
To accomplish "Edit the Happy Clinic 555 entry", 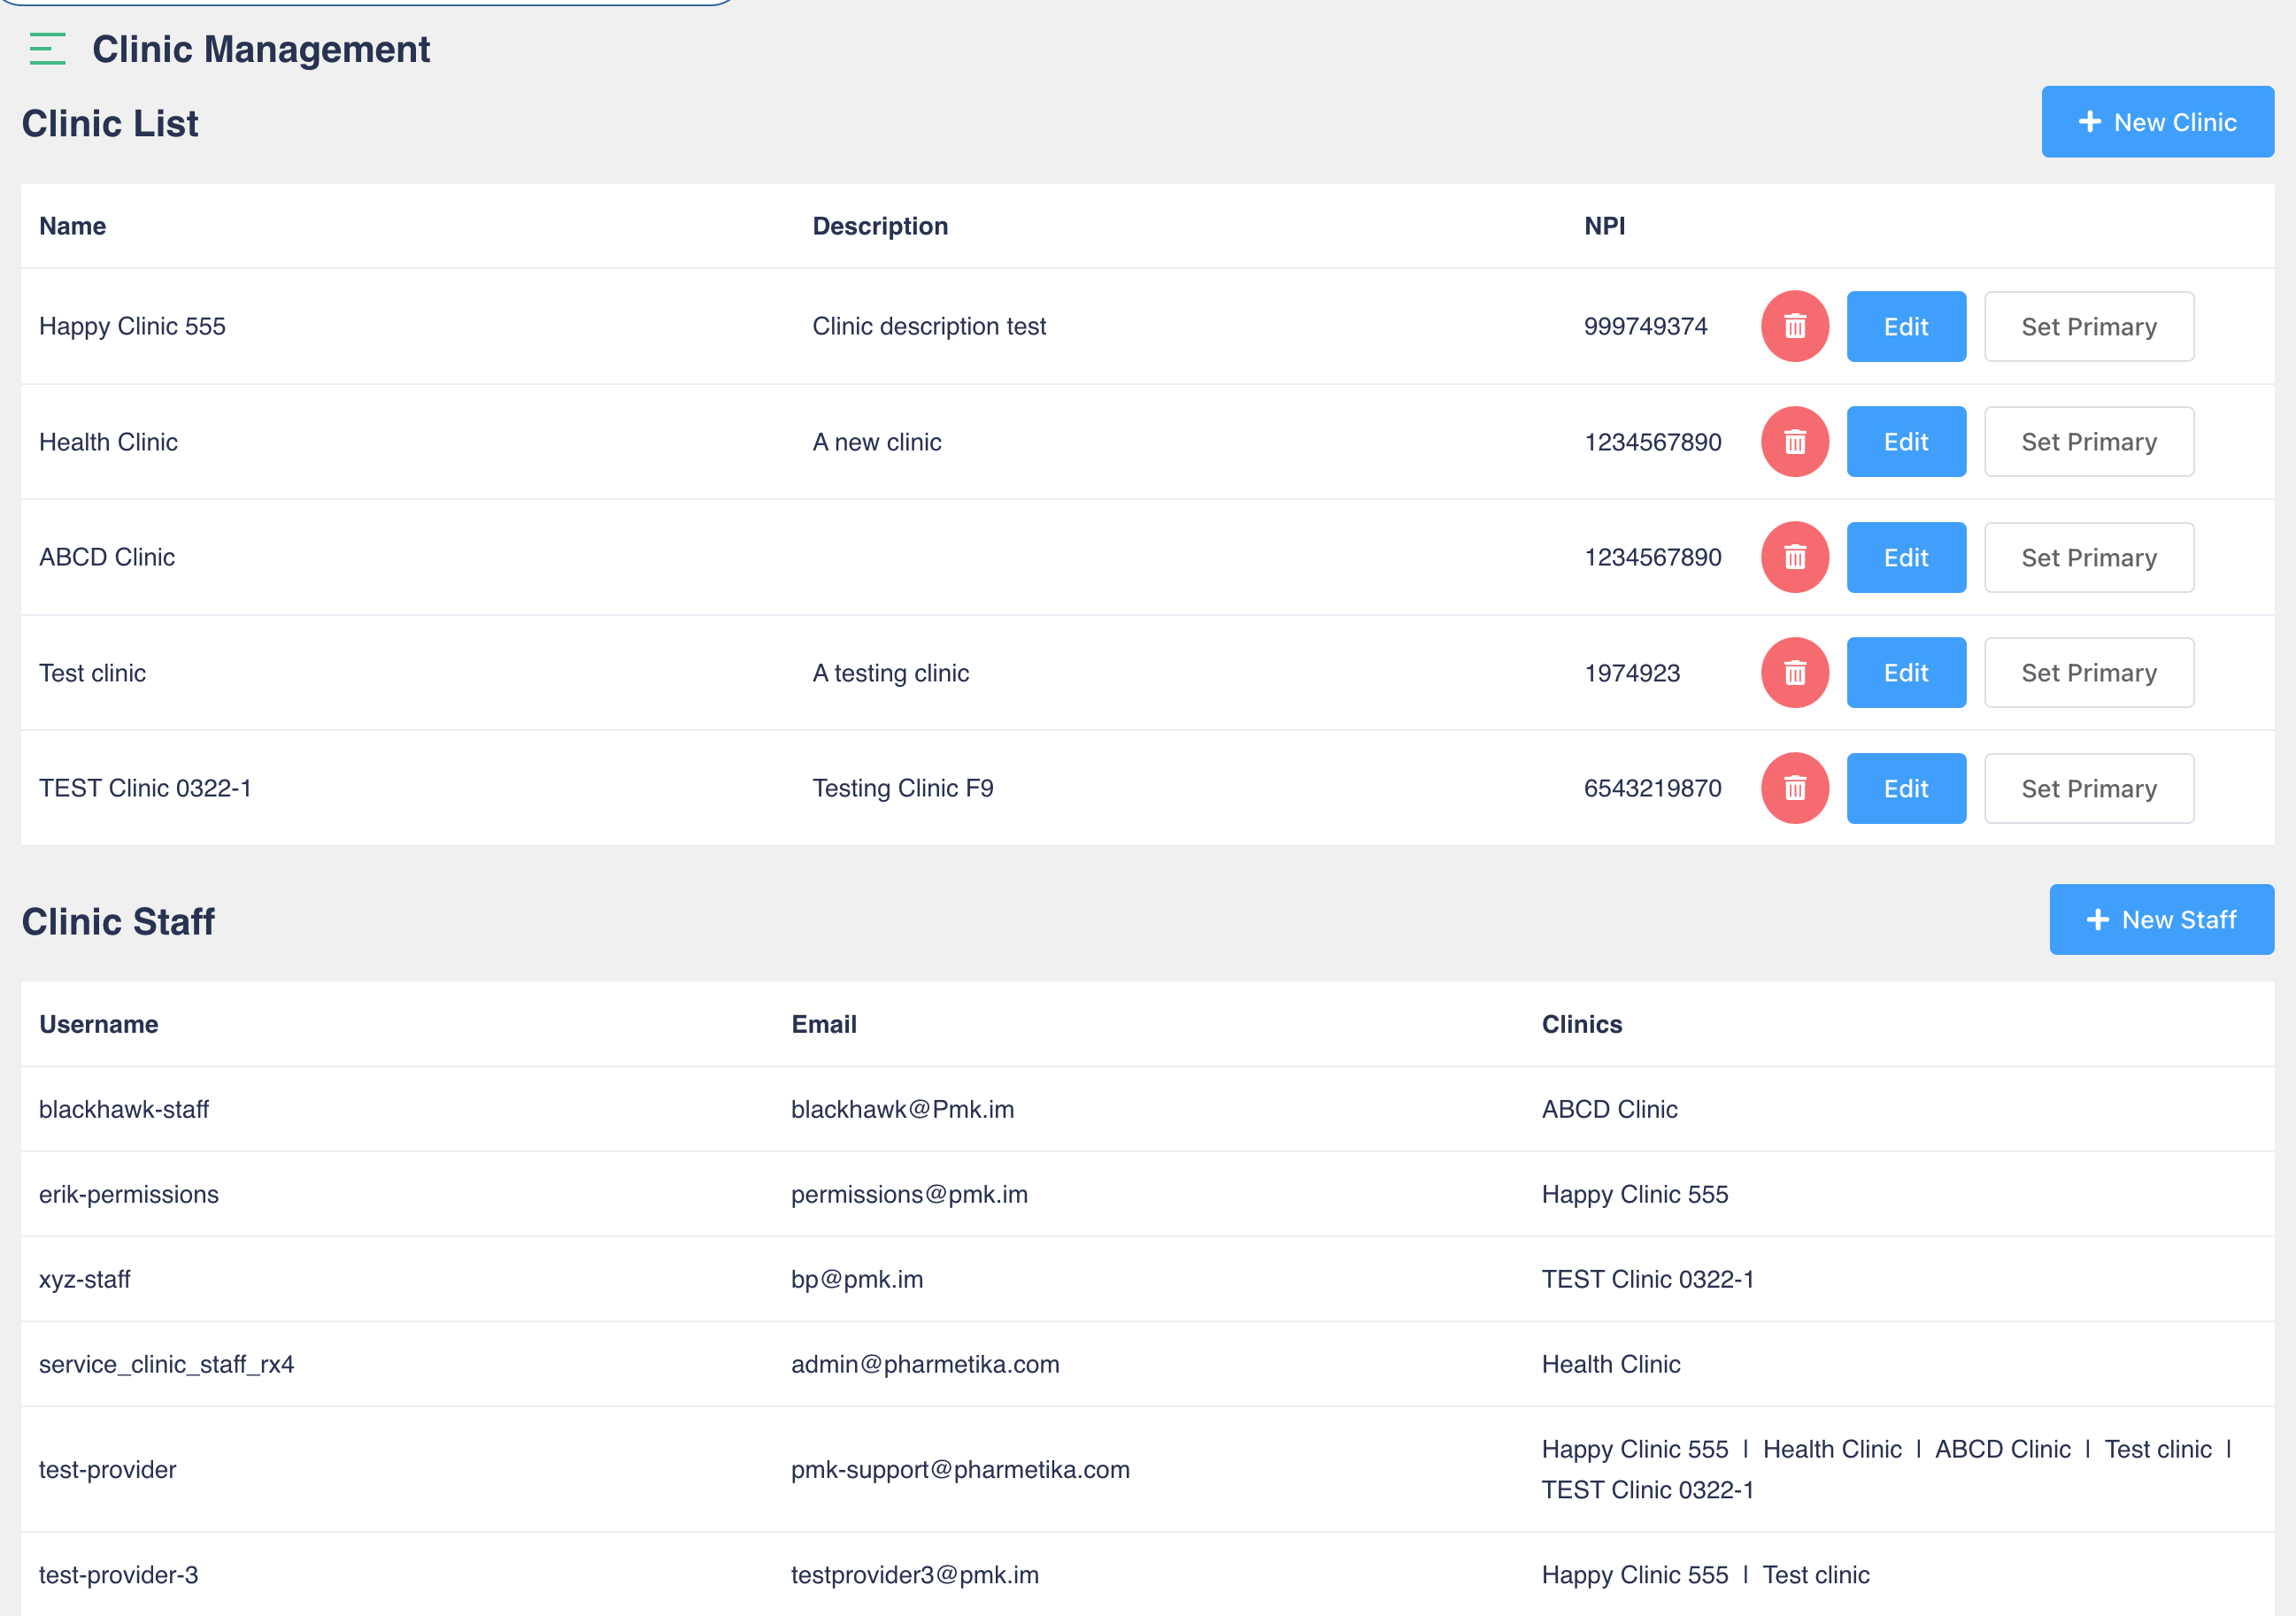I will click(1905, 326).
